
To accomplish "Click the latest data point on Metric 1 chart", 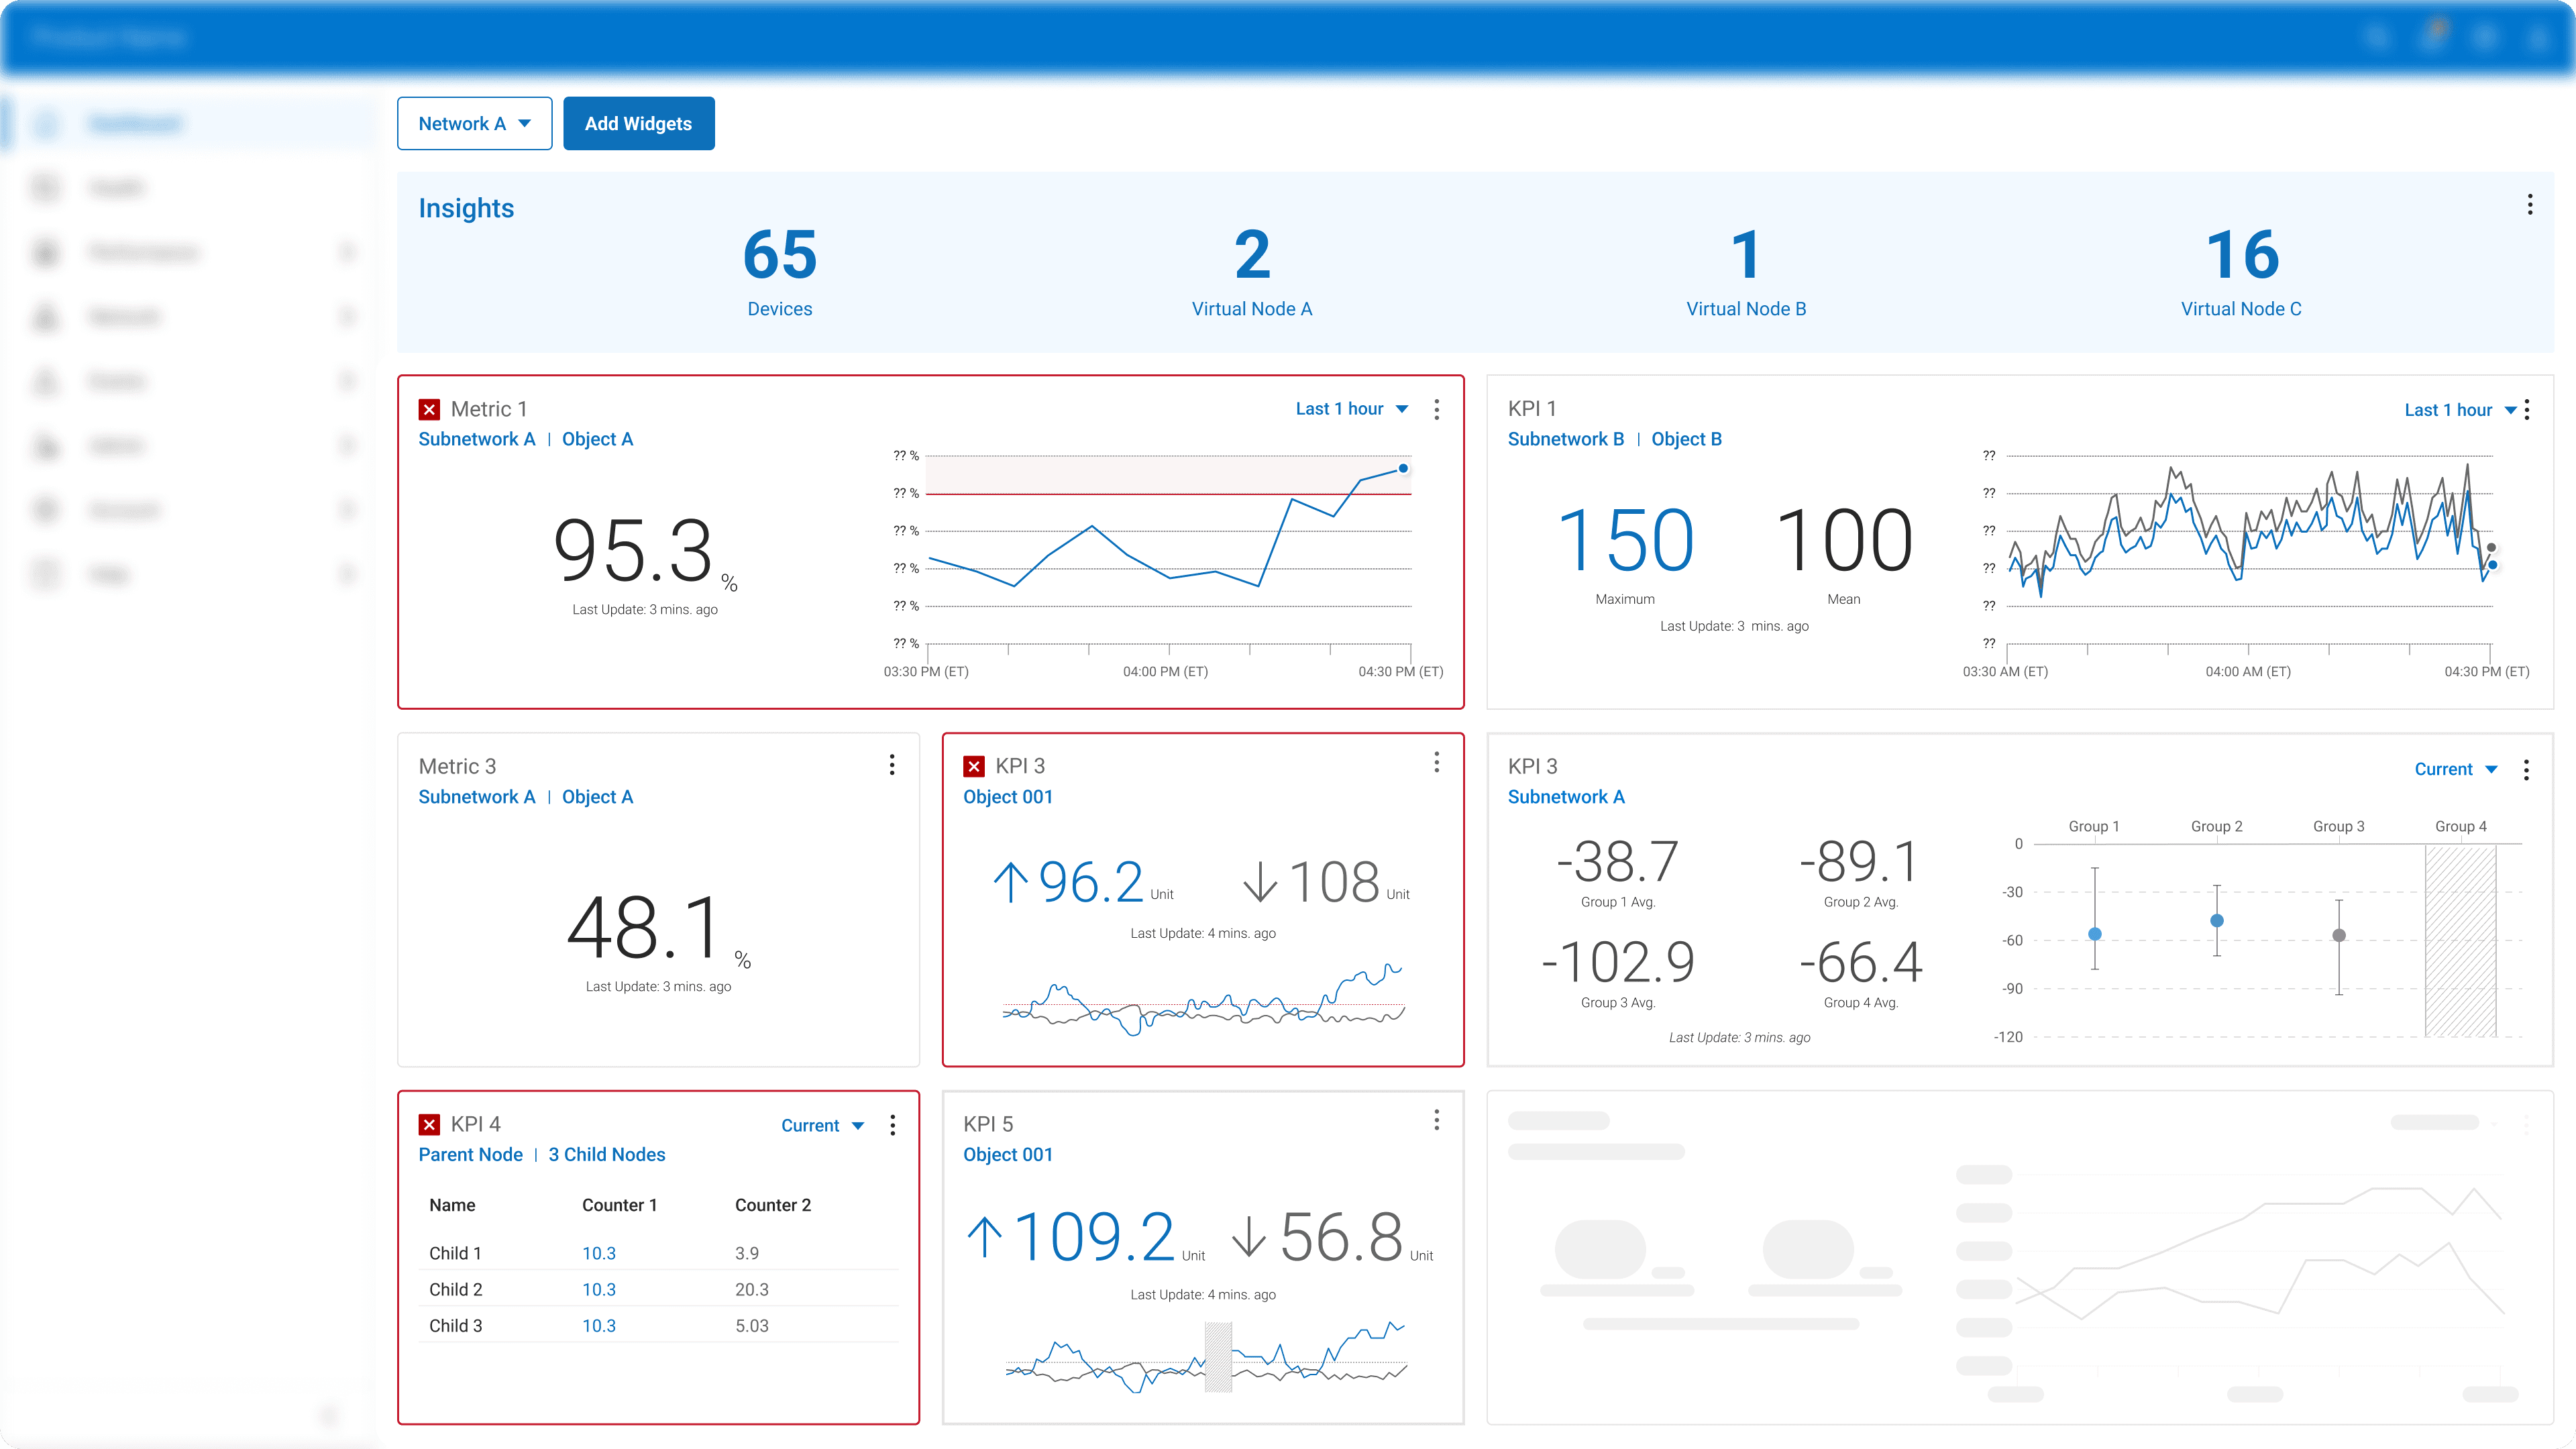I will [x=1403, y=468].
